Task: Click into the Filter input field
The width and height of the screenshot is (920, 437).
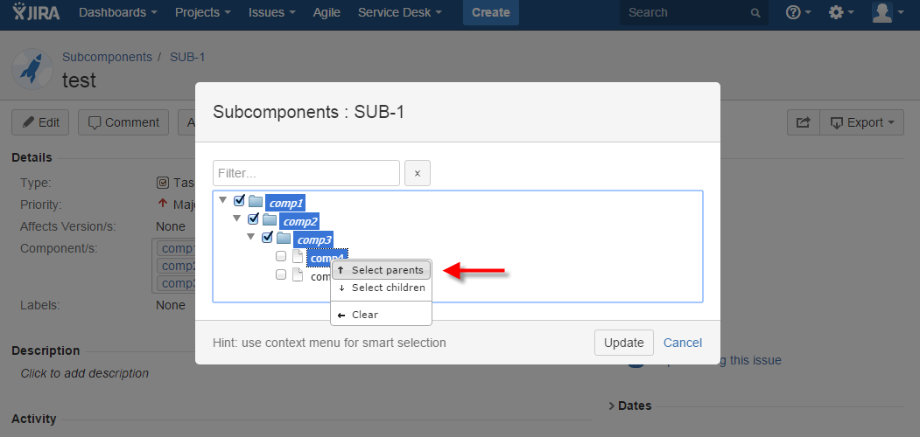Action: (x=306, y=173)
